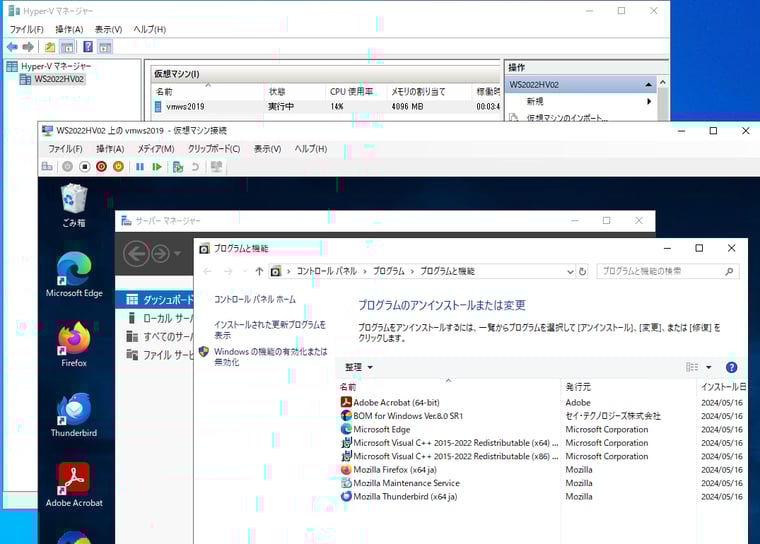Open the blue Help icon in Programs and Features
The height and width of the screenshot is (544, 760).
pos(731,368)
